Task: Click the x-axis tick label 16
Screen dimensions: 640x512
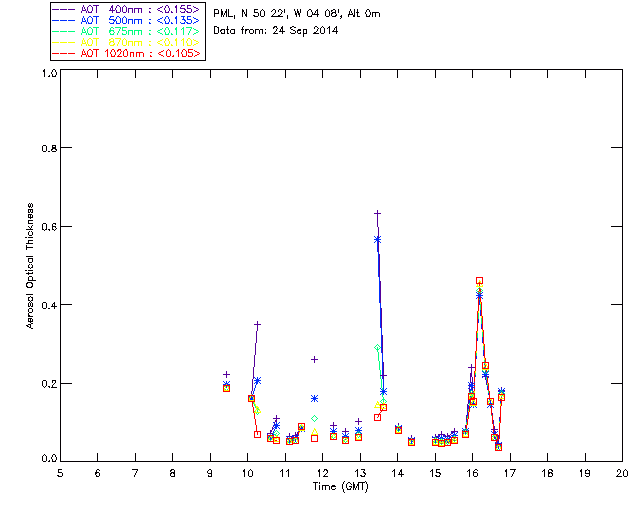Action: [x=472, y=473]
